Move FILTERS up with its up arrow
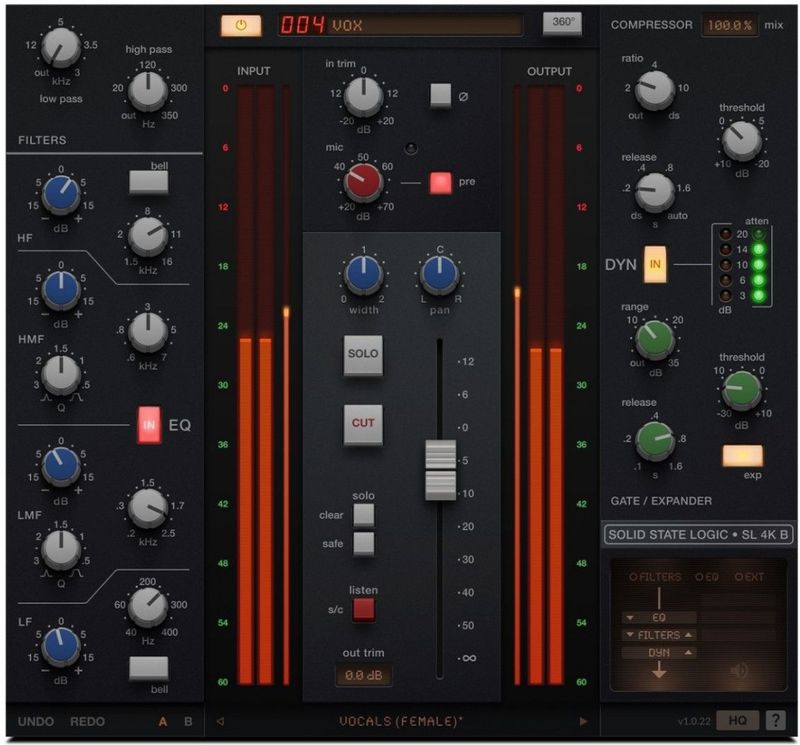 (x=688, y=635)
